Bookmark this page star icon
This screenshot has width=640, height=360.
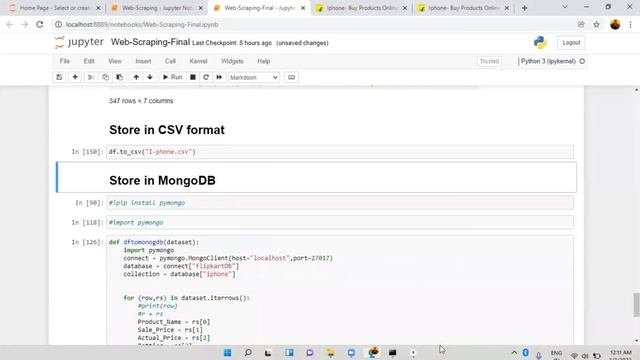(596, 24)
